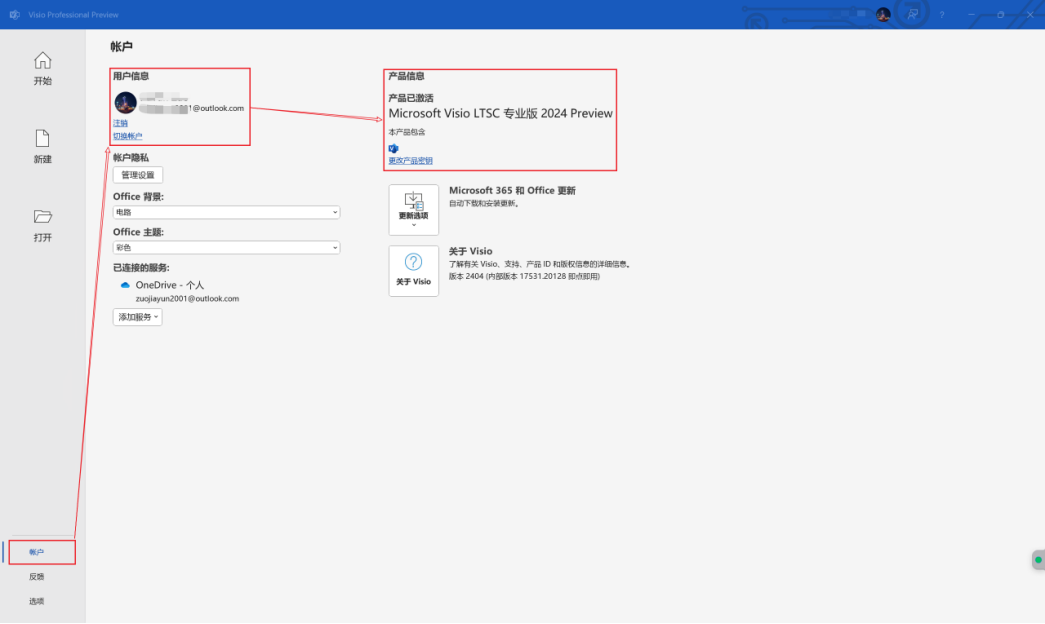Click the 帐户隐私 heading
Screen dimensions: 1045x624
point(131,158)
